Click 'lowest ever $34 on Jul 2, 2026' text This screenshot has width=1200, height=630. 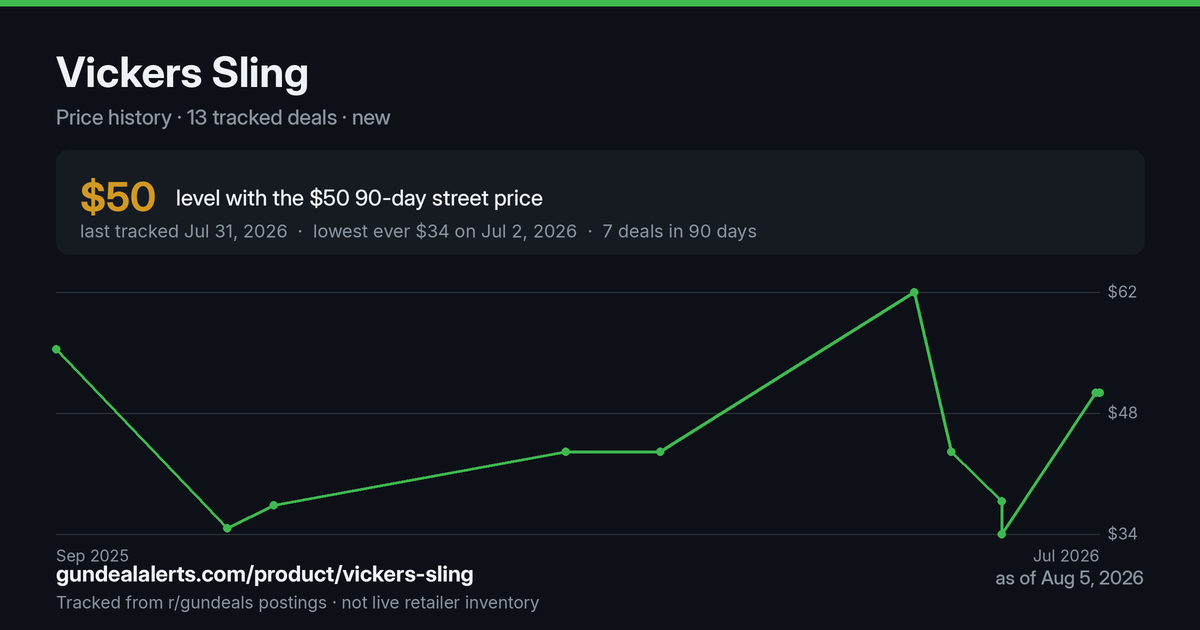pos(445,231)
